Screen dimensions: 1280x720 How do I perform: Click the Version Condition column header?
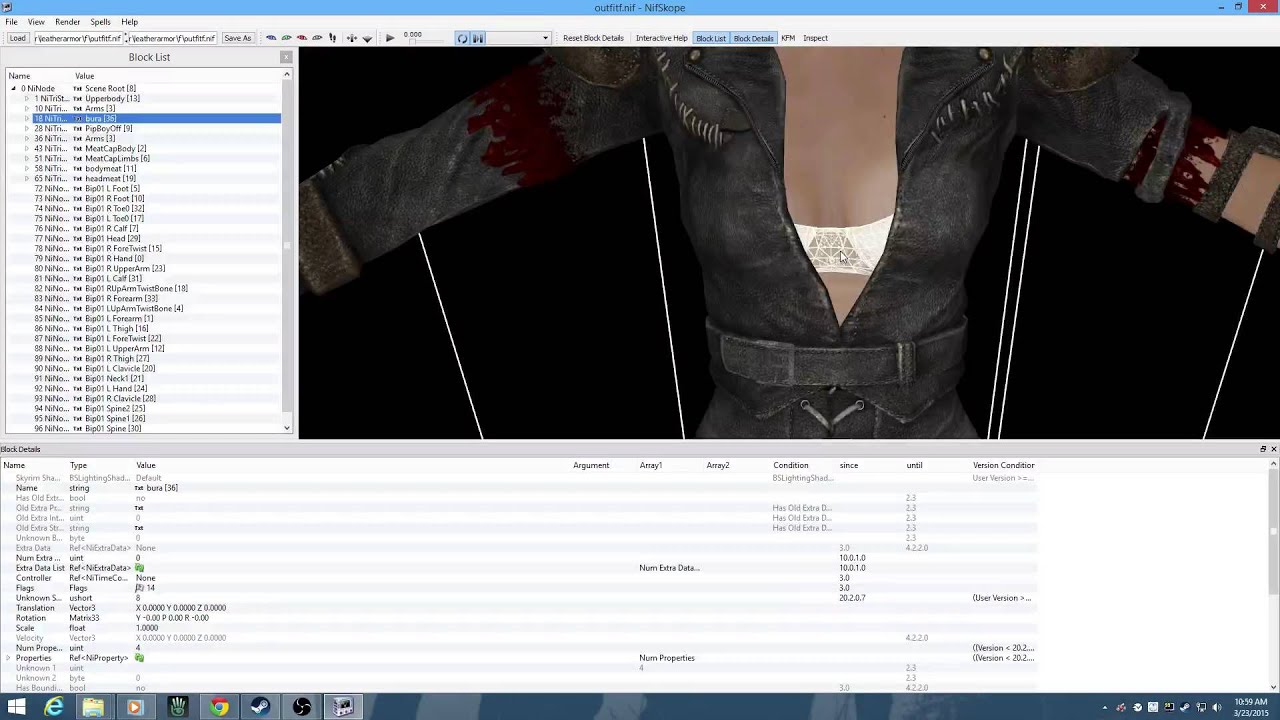click(1003, 465)
